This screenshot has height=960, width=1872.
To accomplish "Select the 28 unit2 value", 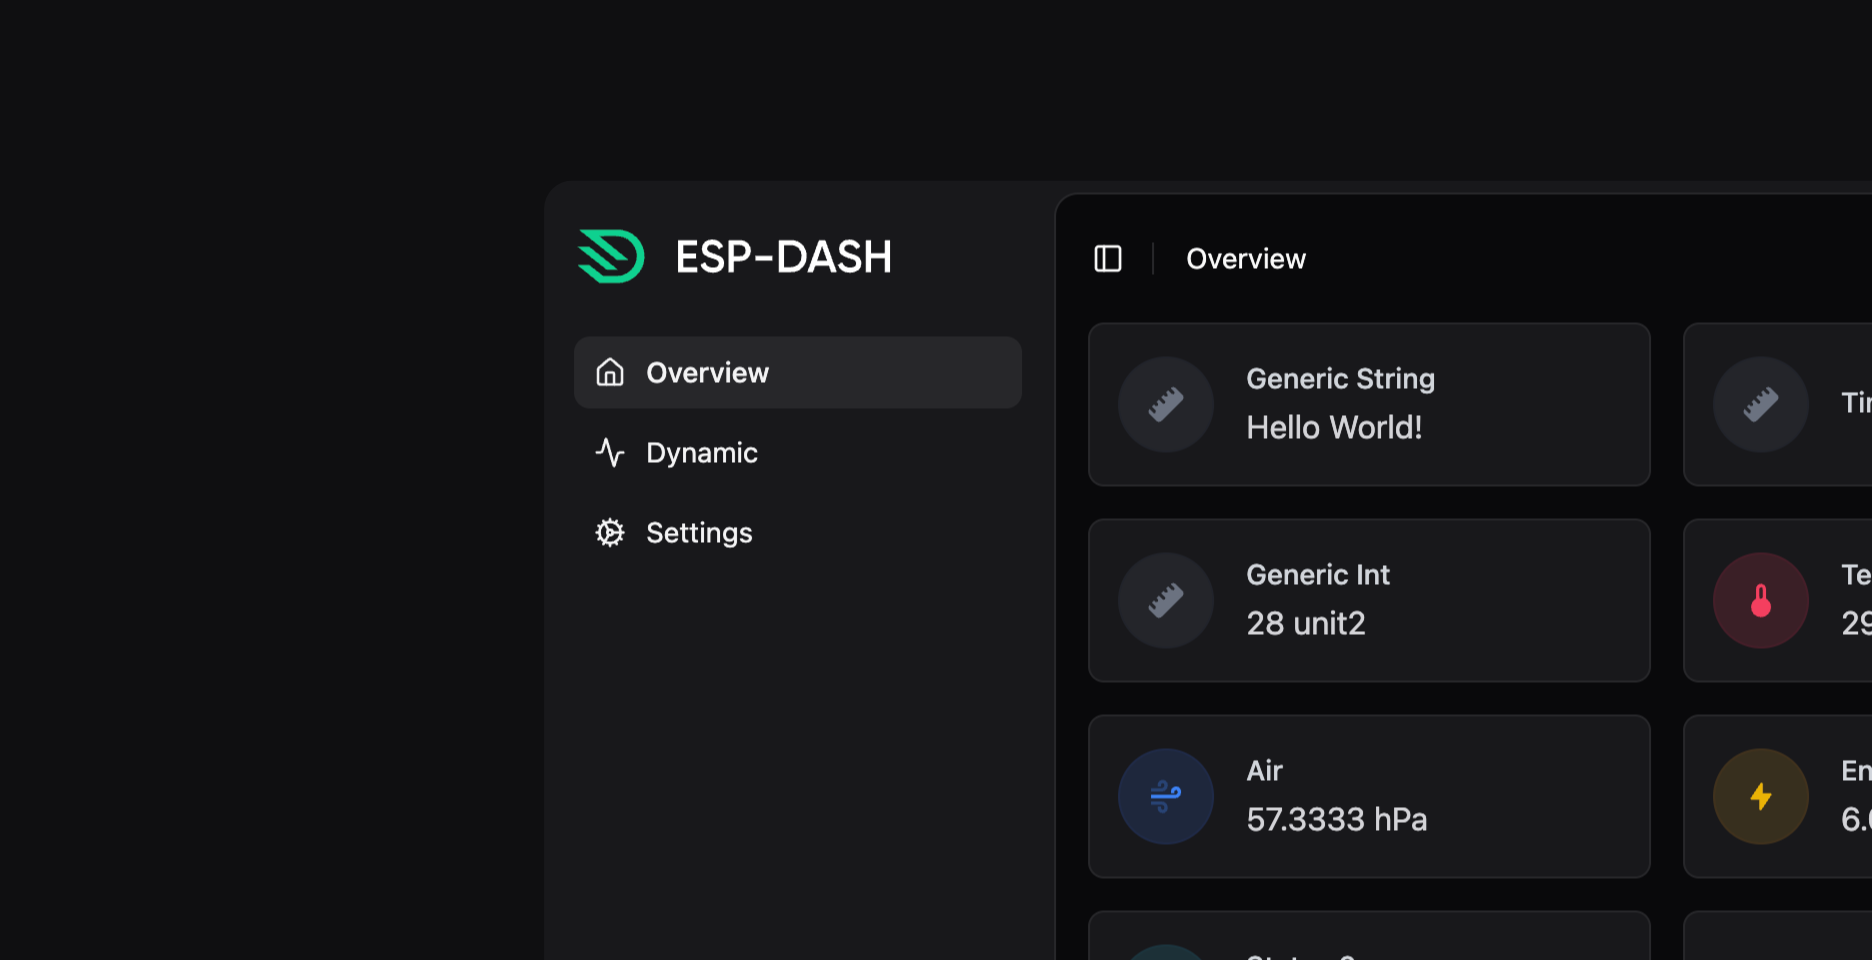I will point(1305,624).
